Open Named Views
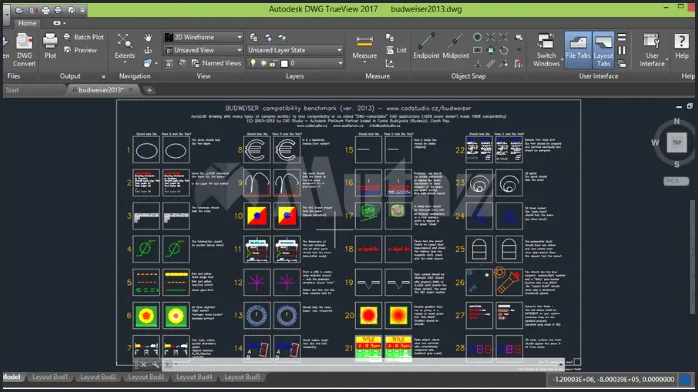 [x=216, y=63]
